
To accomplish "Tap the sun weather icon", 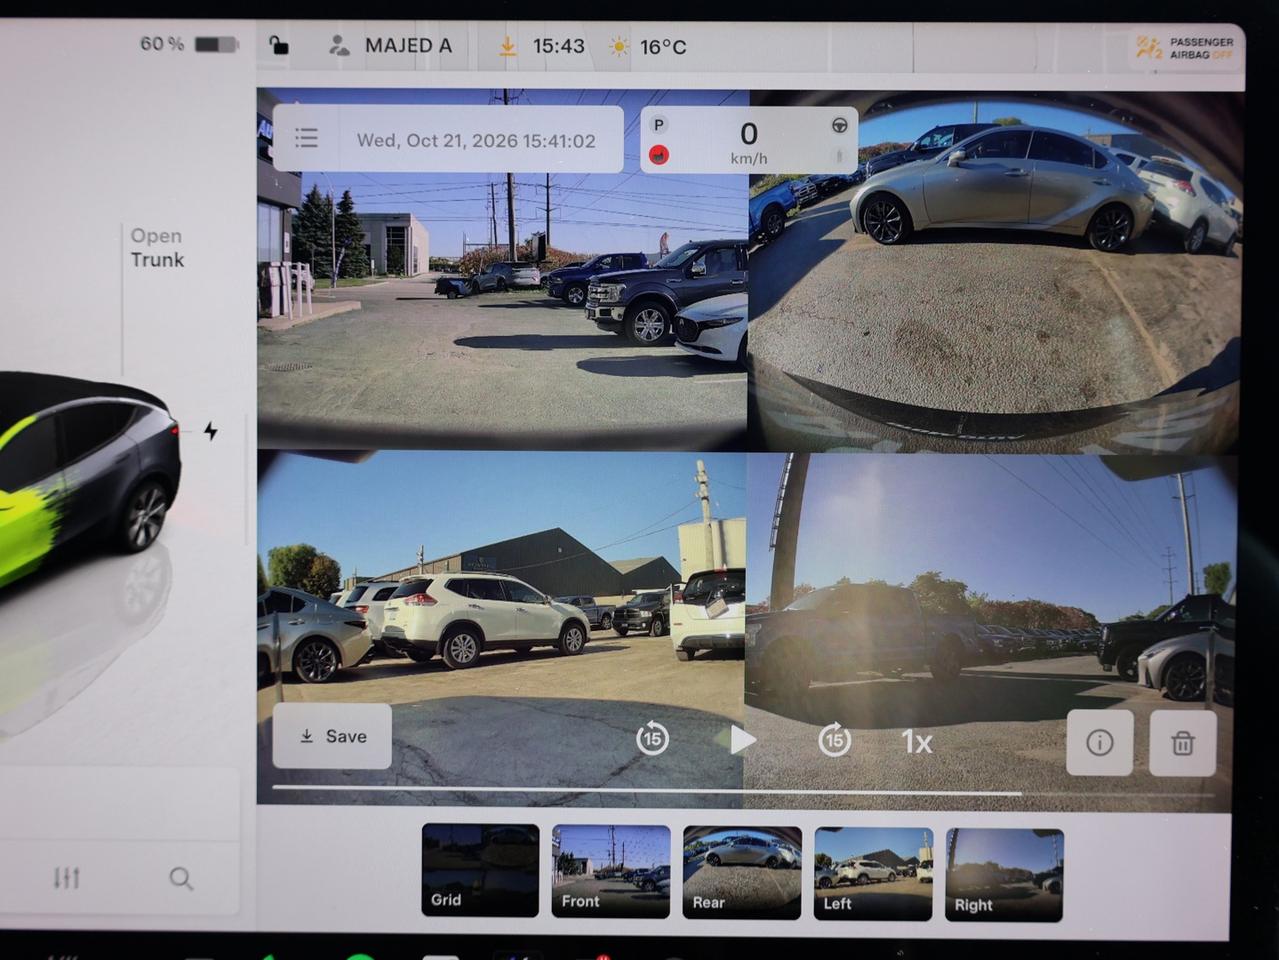I will 619,47.
